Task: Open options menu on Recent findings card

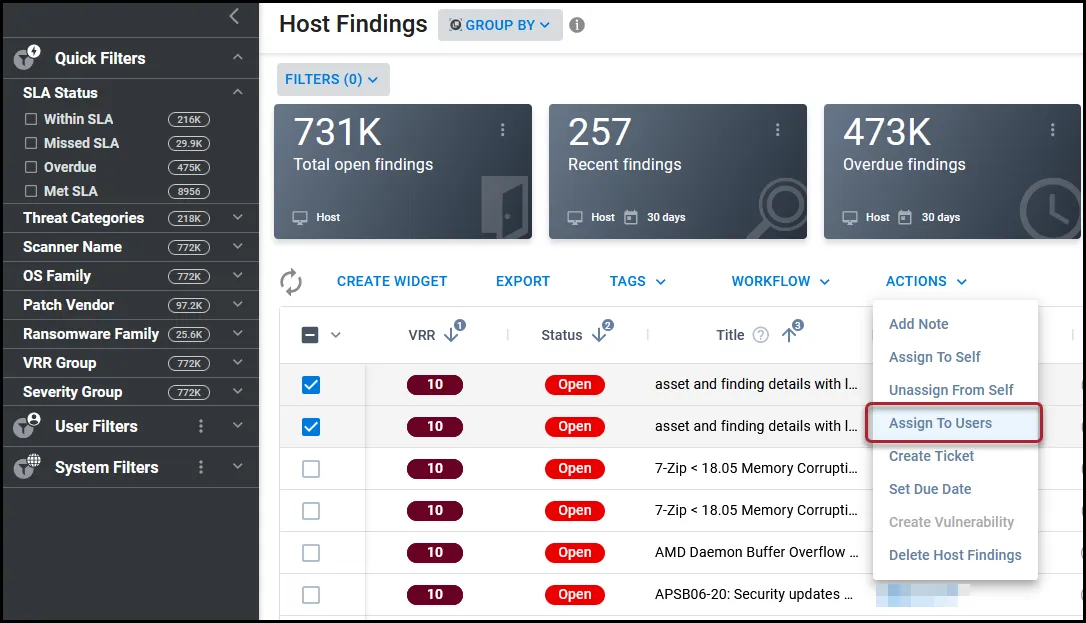Action: tap(778, 129)
